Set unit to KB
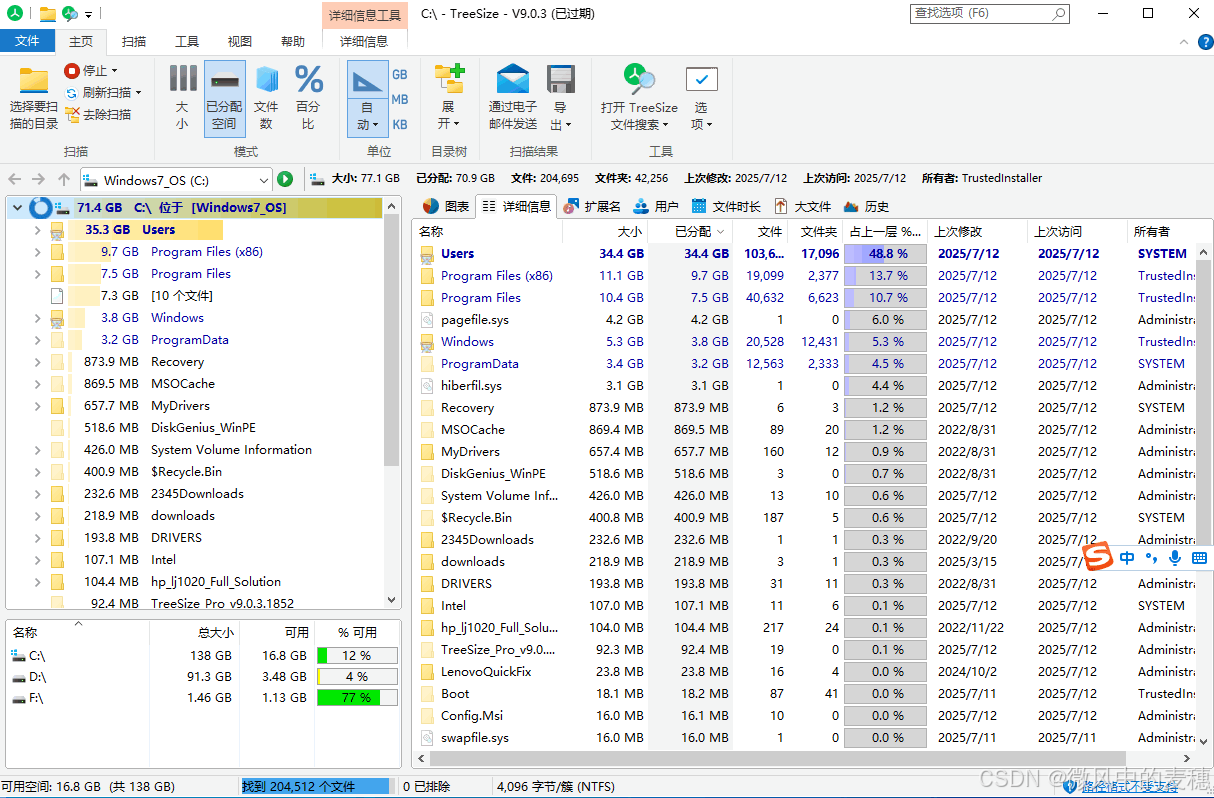1214x798 pixels. coord(400,125)
